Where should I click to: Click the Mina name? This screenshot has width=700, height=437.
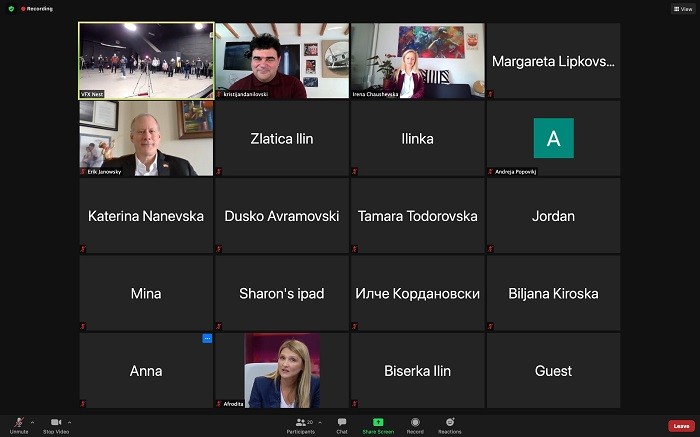pos(146,294)
